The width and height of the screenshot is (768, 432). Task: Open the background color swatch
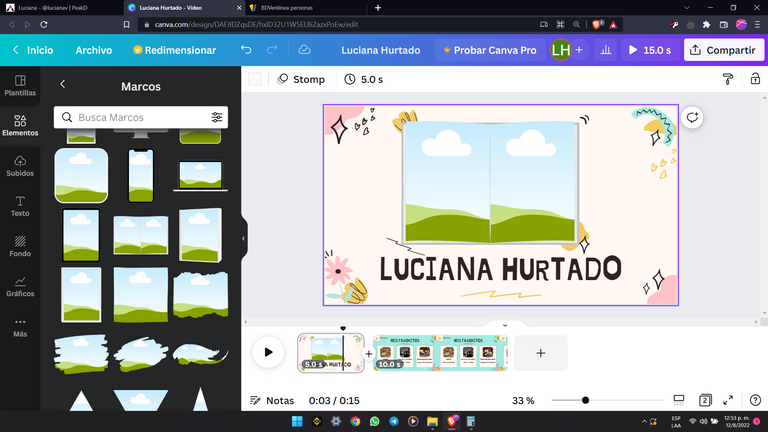255,79
